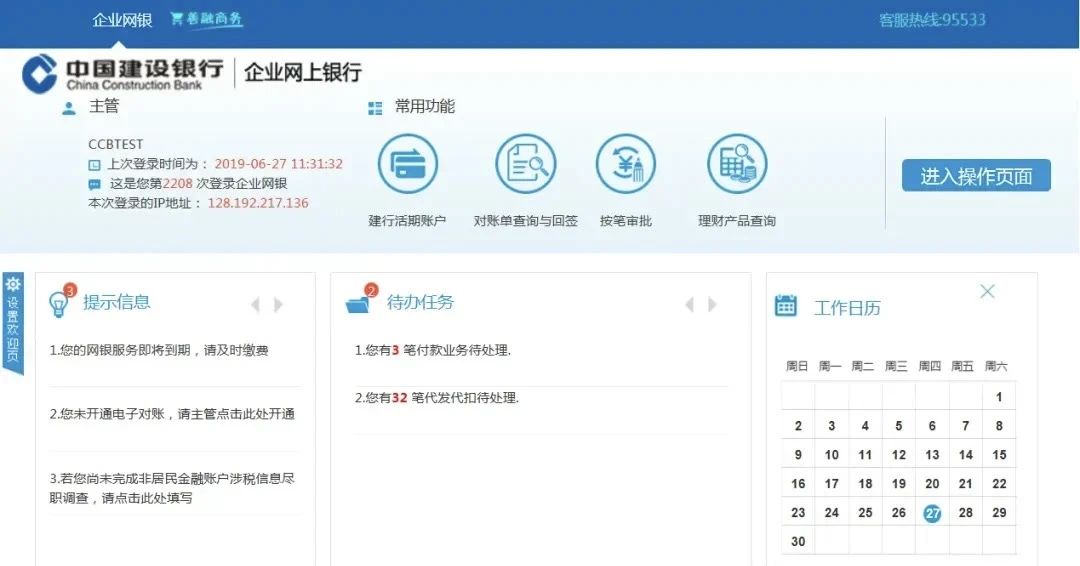The image size is (1080, 566).
Task: Show next 提示信息 page with right arrow
Action: 278,304
